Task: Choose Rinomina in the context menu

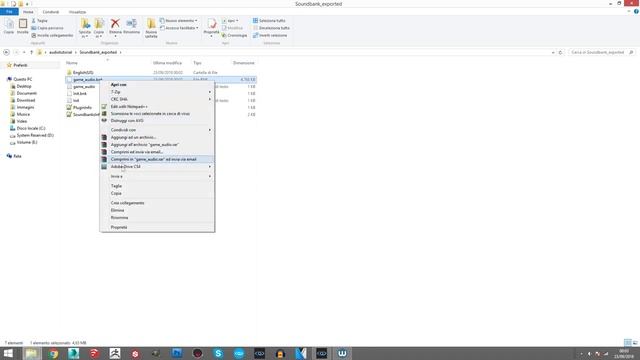Action: (157, 218)
